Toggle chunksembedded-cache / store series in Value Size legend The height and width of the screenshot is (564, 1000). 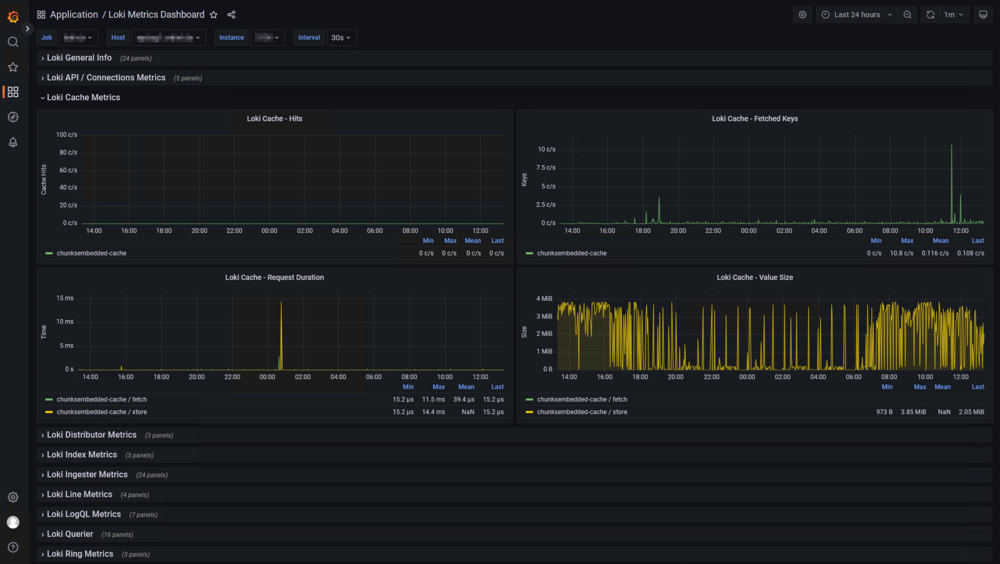582,412
